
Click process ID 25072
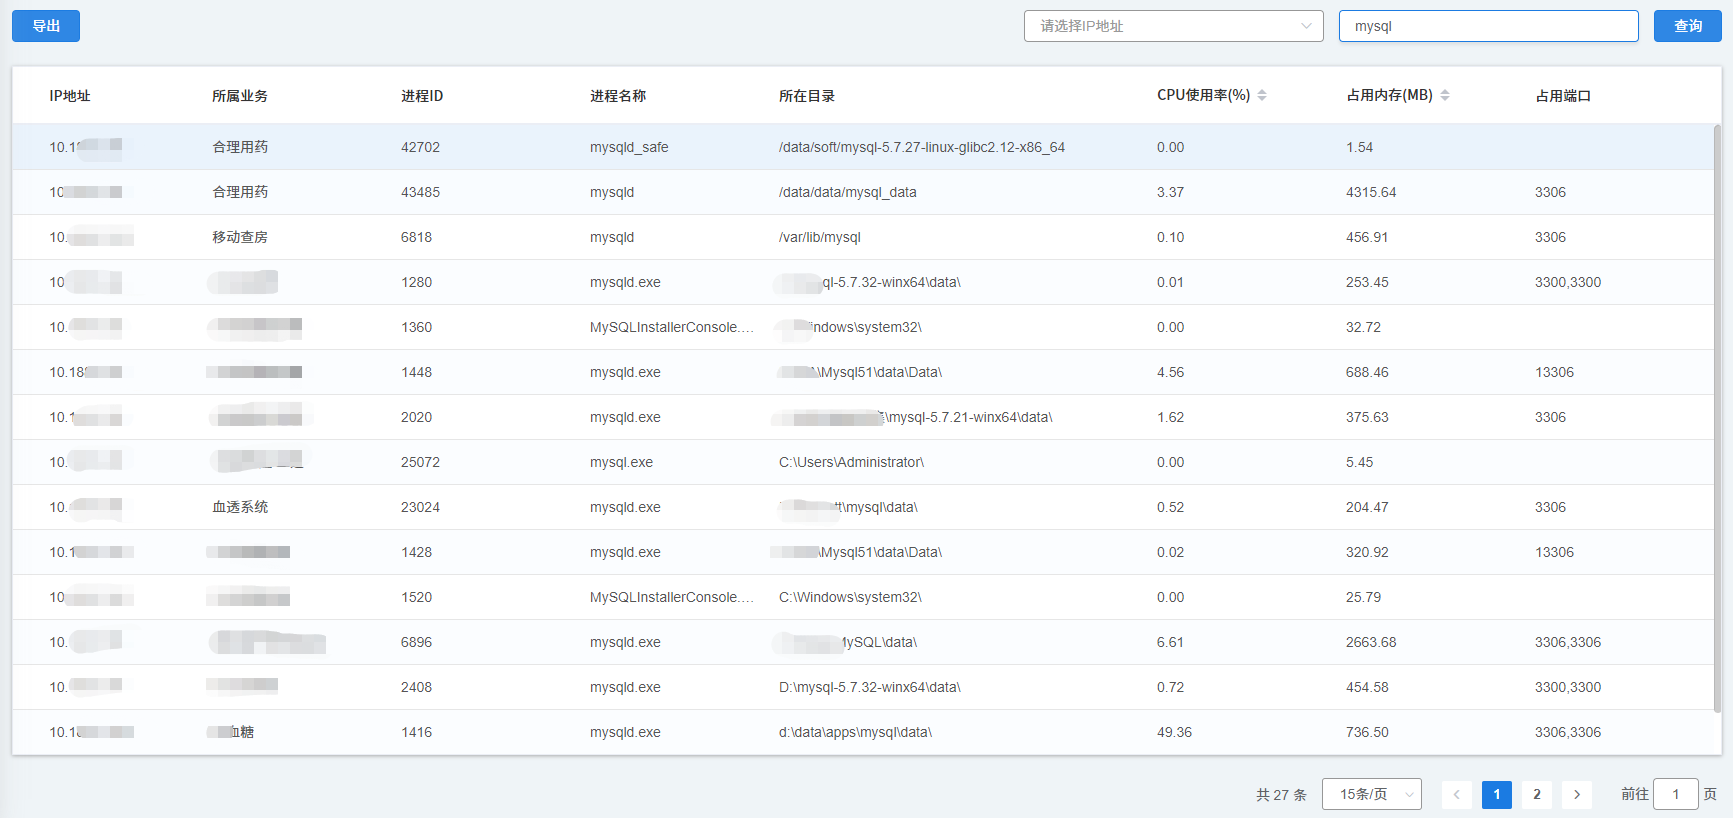tap(420, 462)
